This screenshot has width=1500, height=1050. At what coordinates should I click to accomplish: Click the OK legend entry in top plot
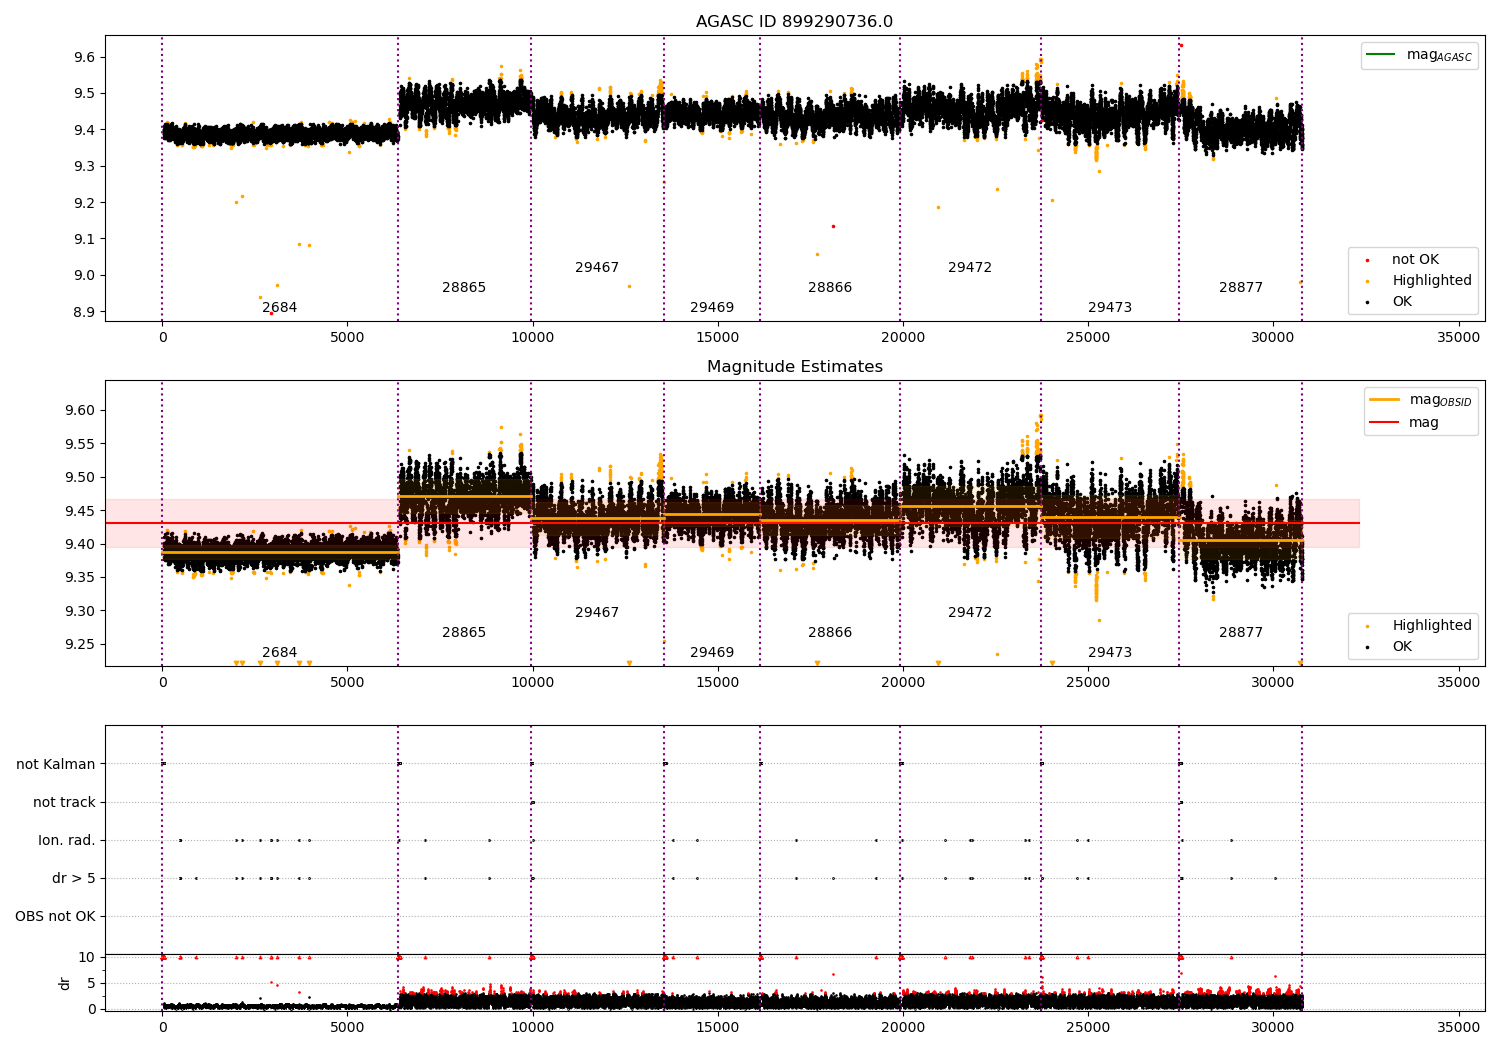click(1400, 302)
